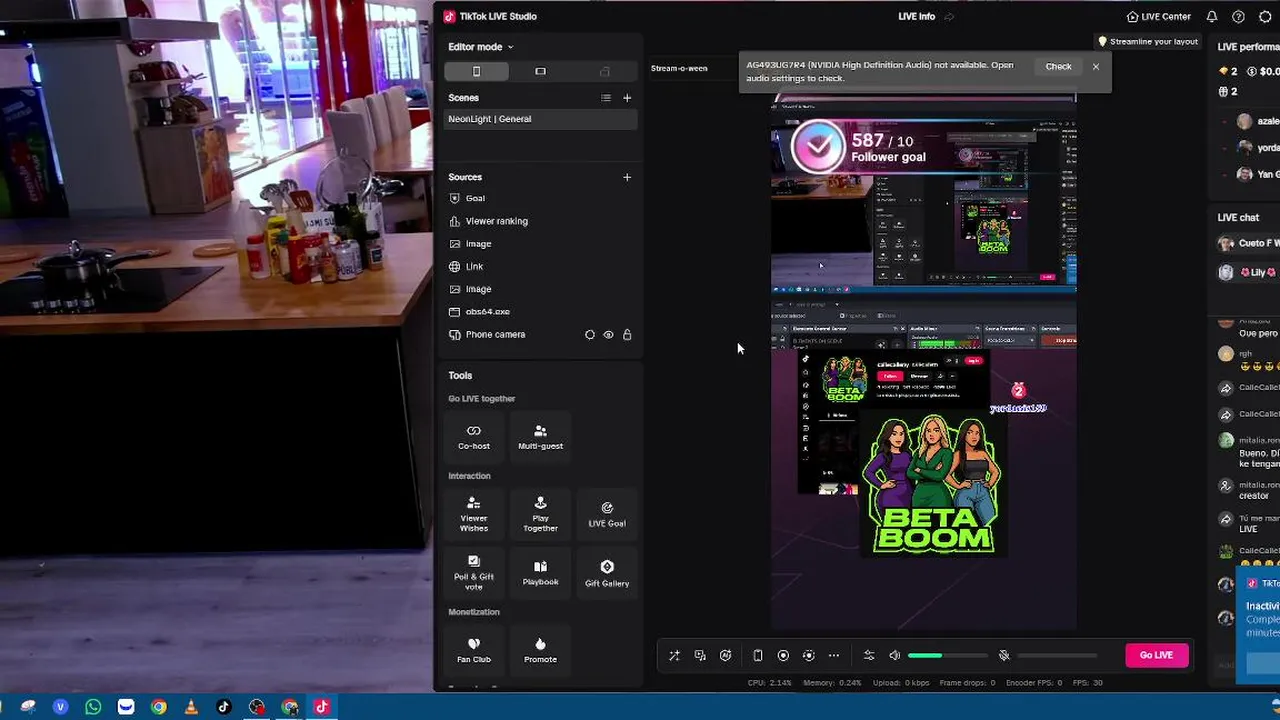Click the AI assistant icon in bottom toolbar

[726, 656]
